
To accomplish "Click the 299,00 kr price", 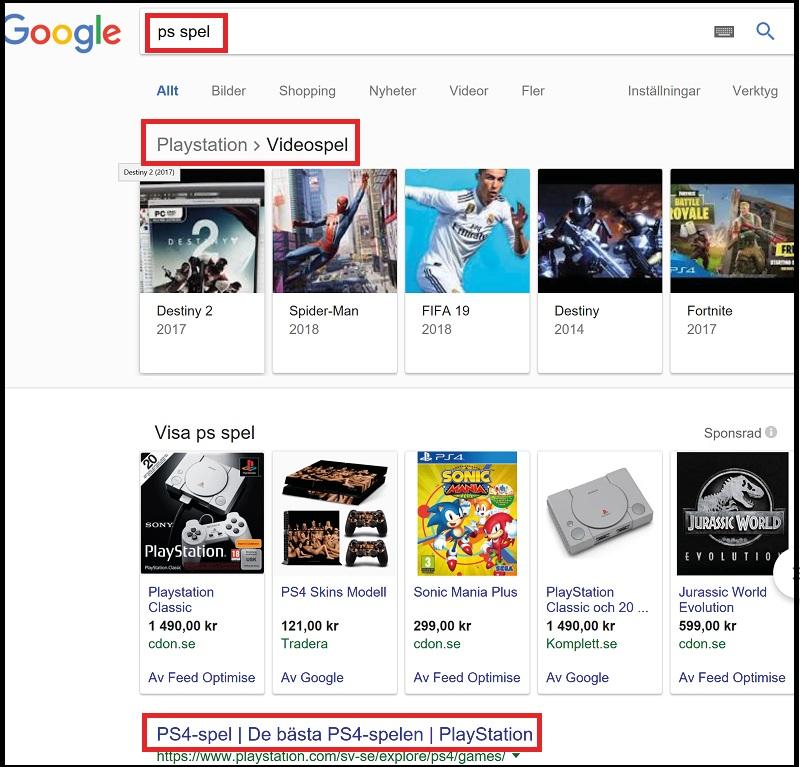I will [442, 626].
